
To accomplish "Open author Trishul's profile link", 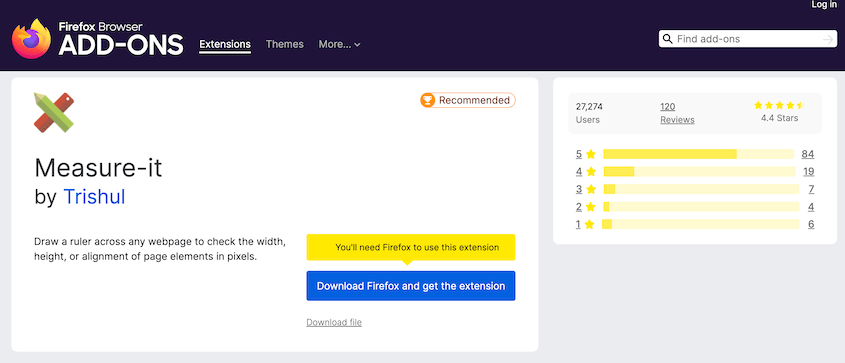I will 94,197.
